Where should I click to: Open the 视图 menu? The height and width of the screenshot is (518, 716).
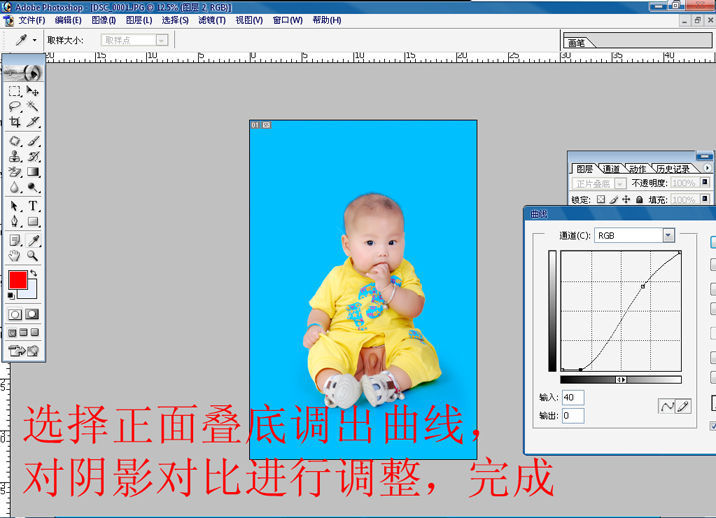tap(249, 20)
